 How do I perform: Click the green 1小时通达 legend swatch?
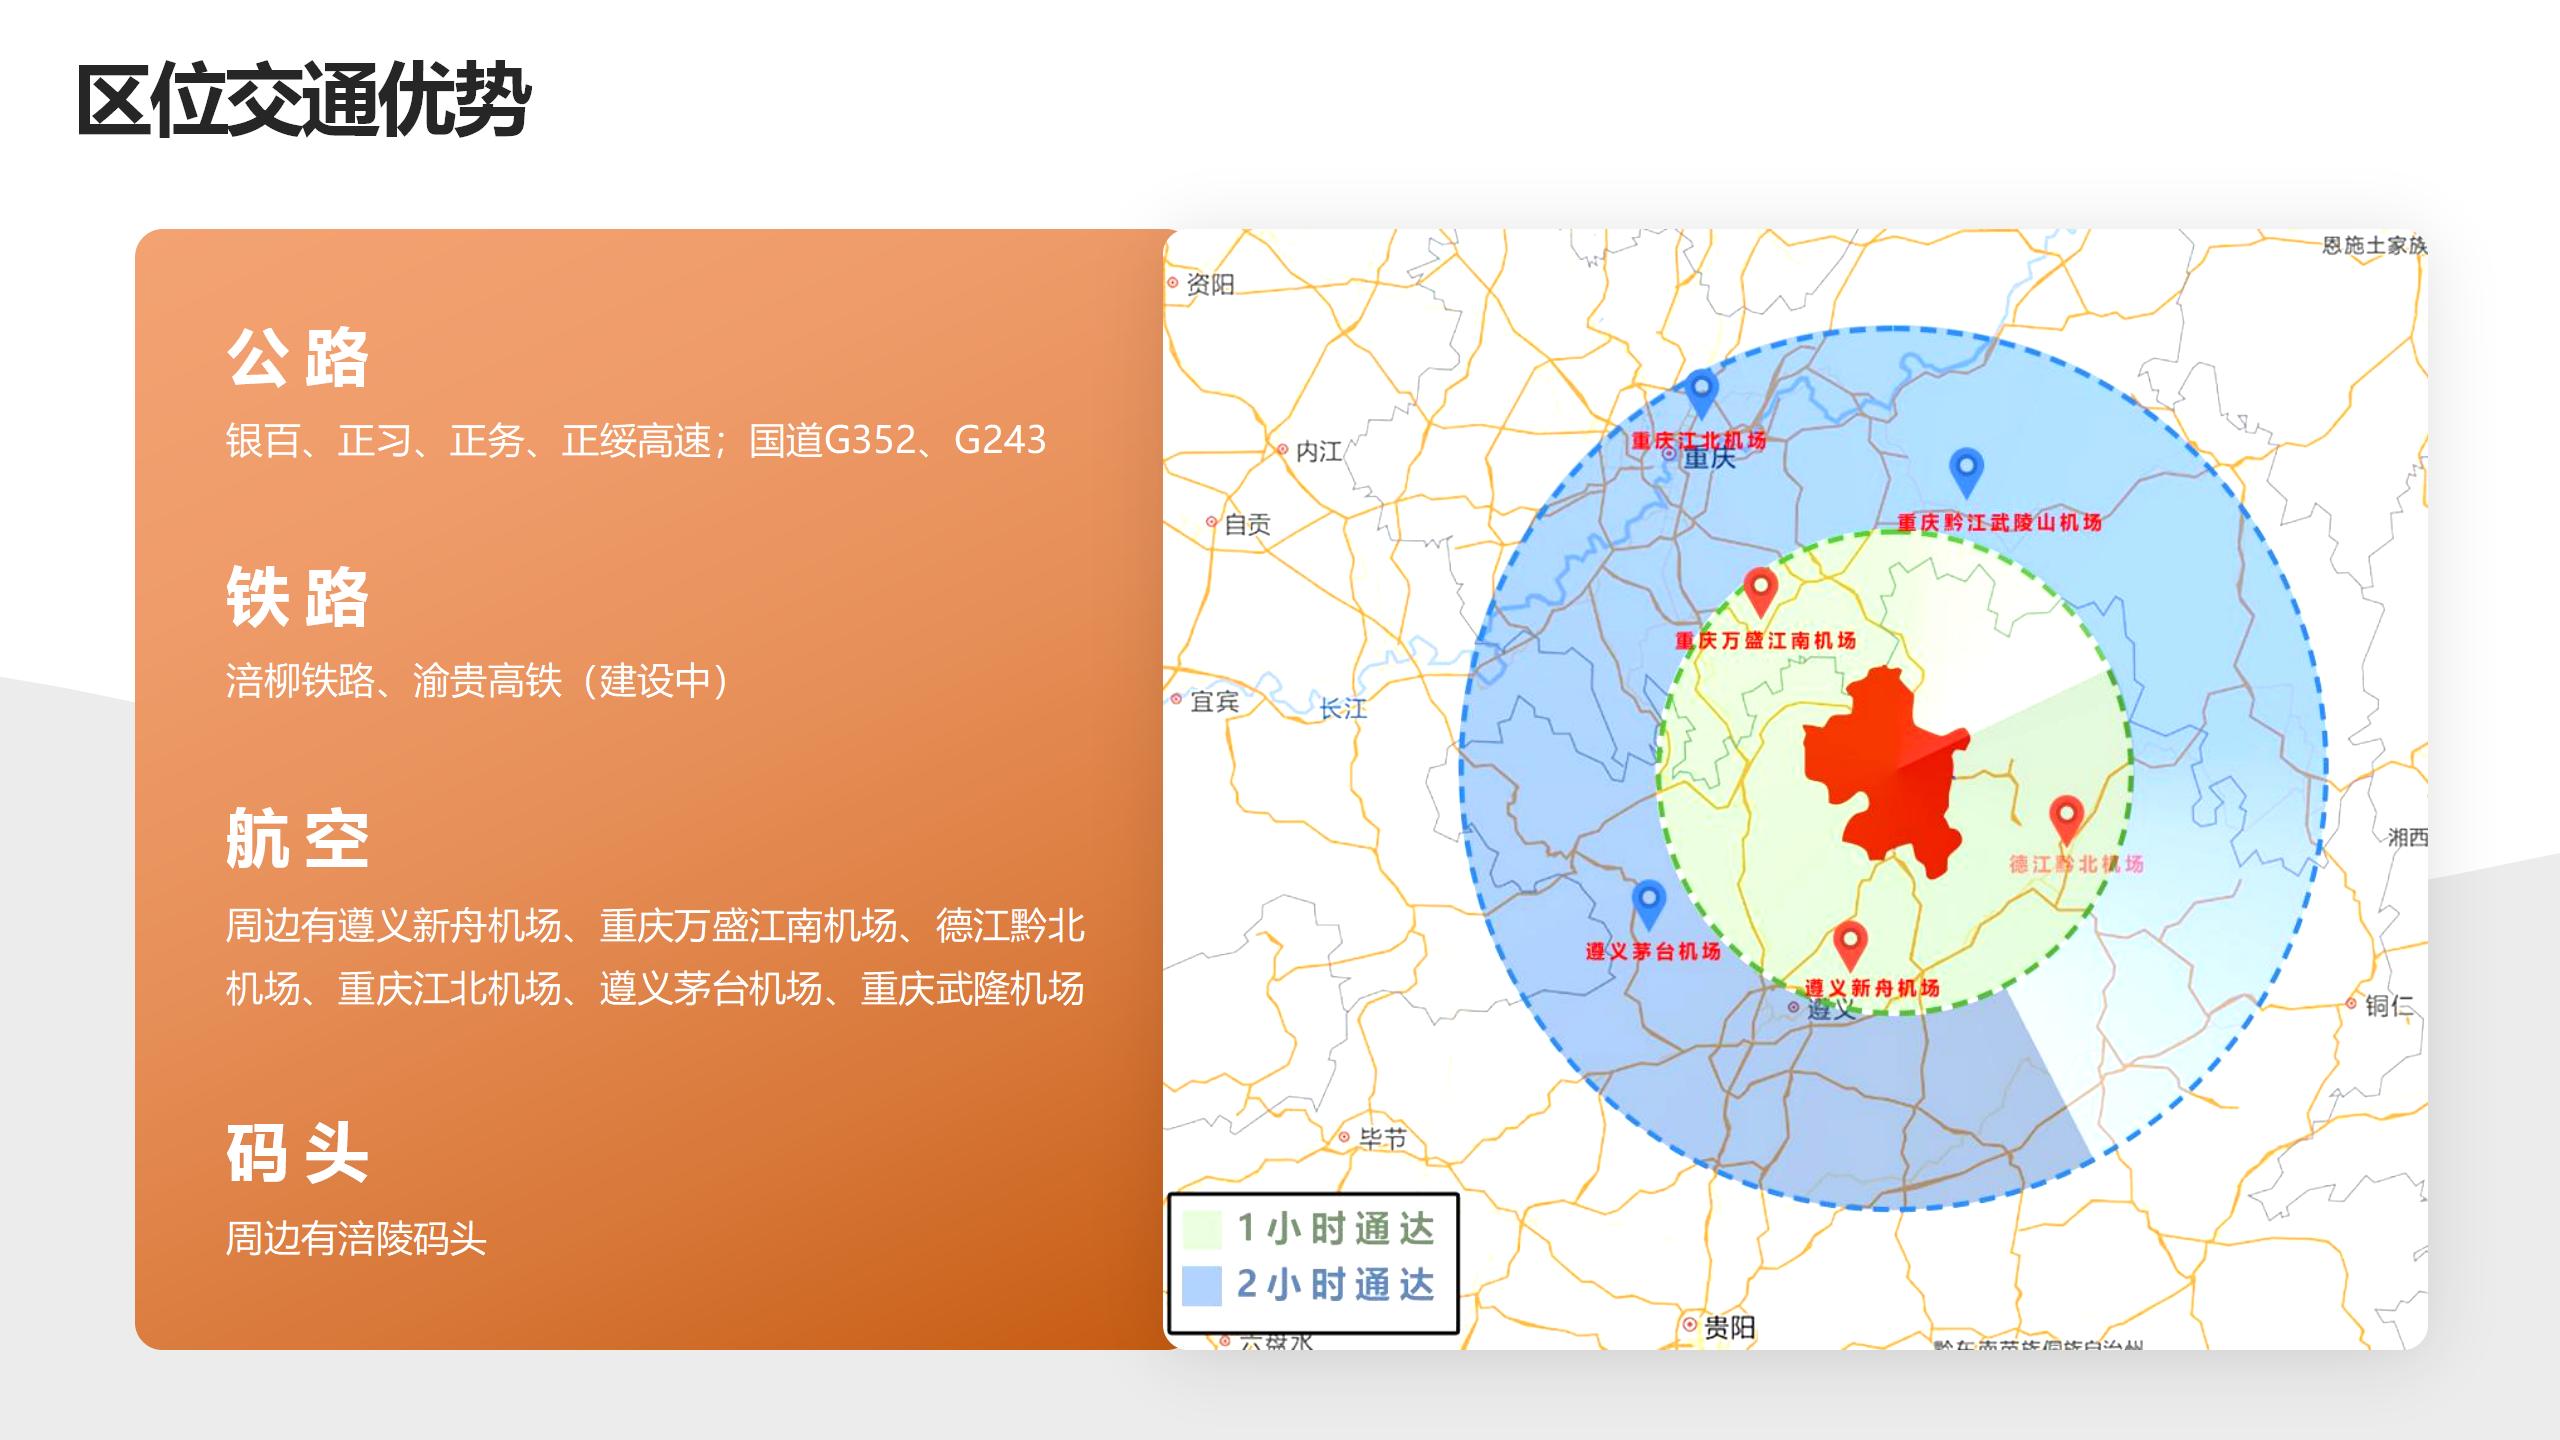[x=1201, y=1229]
